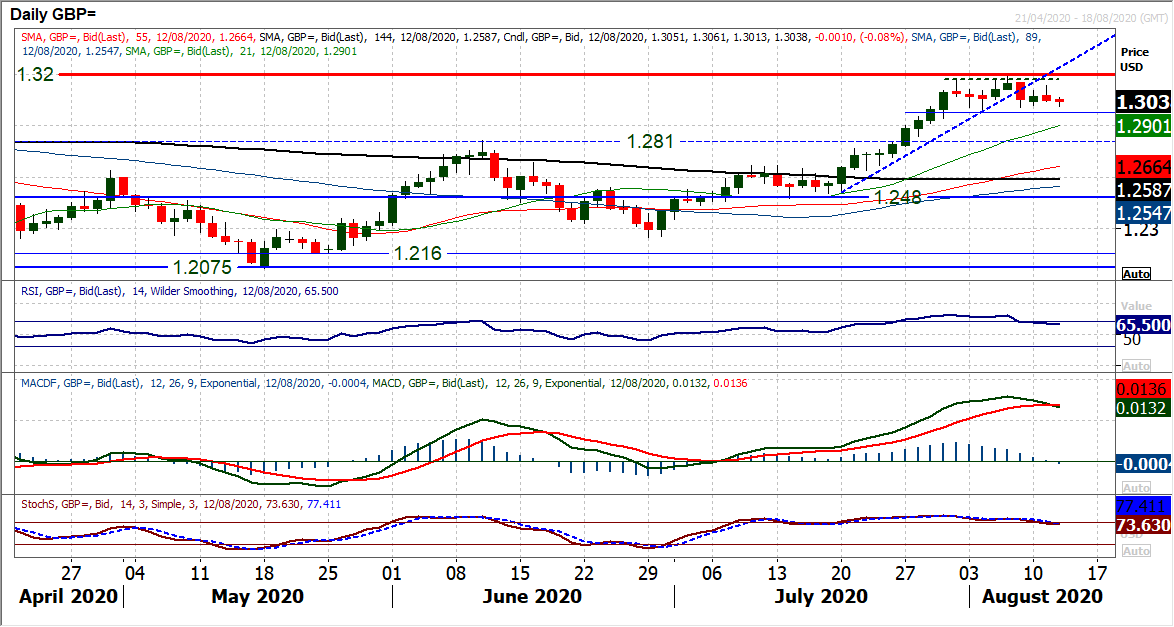Select the 1.216 level annotation
Screen dimensions: 1174x627
(x=419, y=253)
